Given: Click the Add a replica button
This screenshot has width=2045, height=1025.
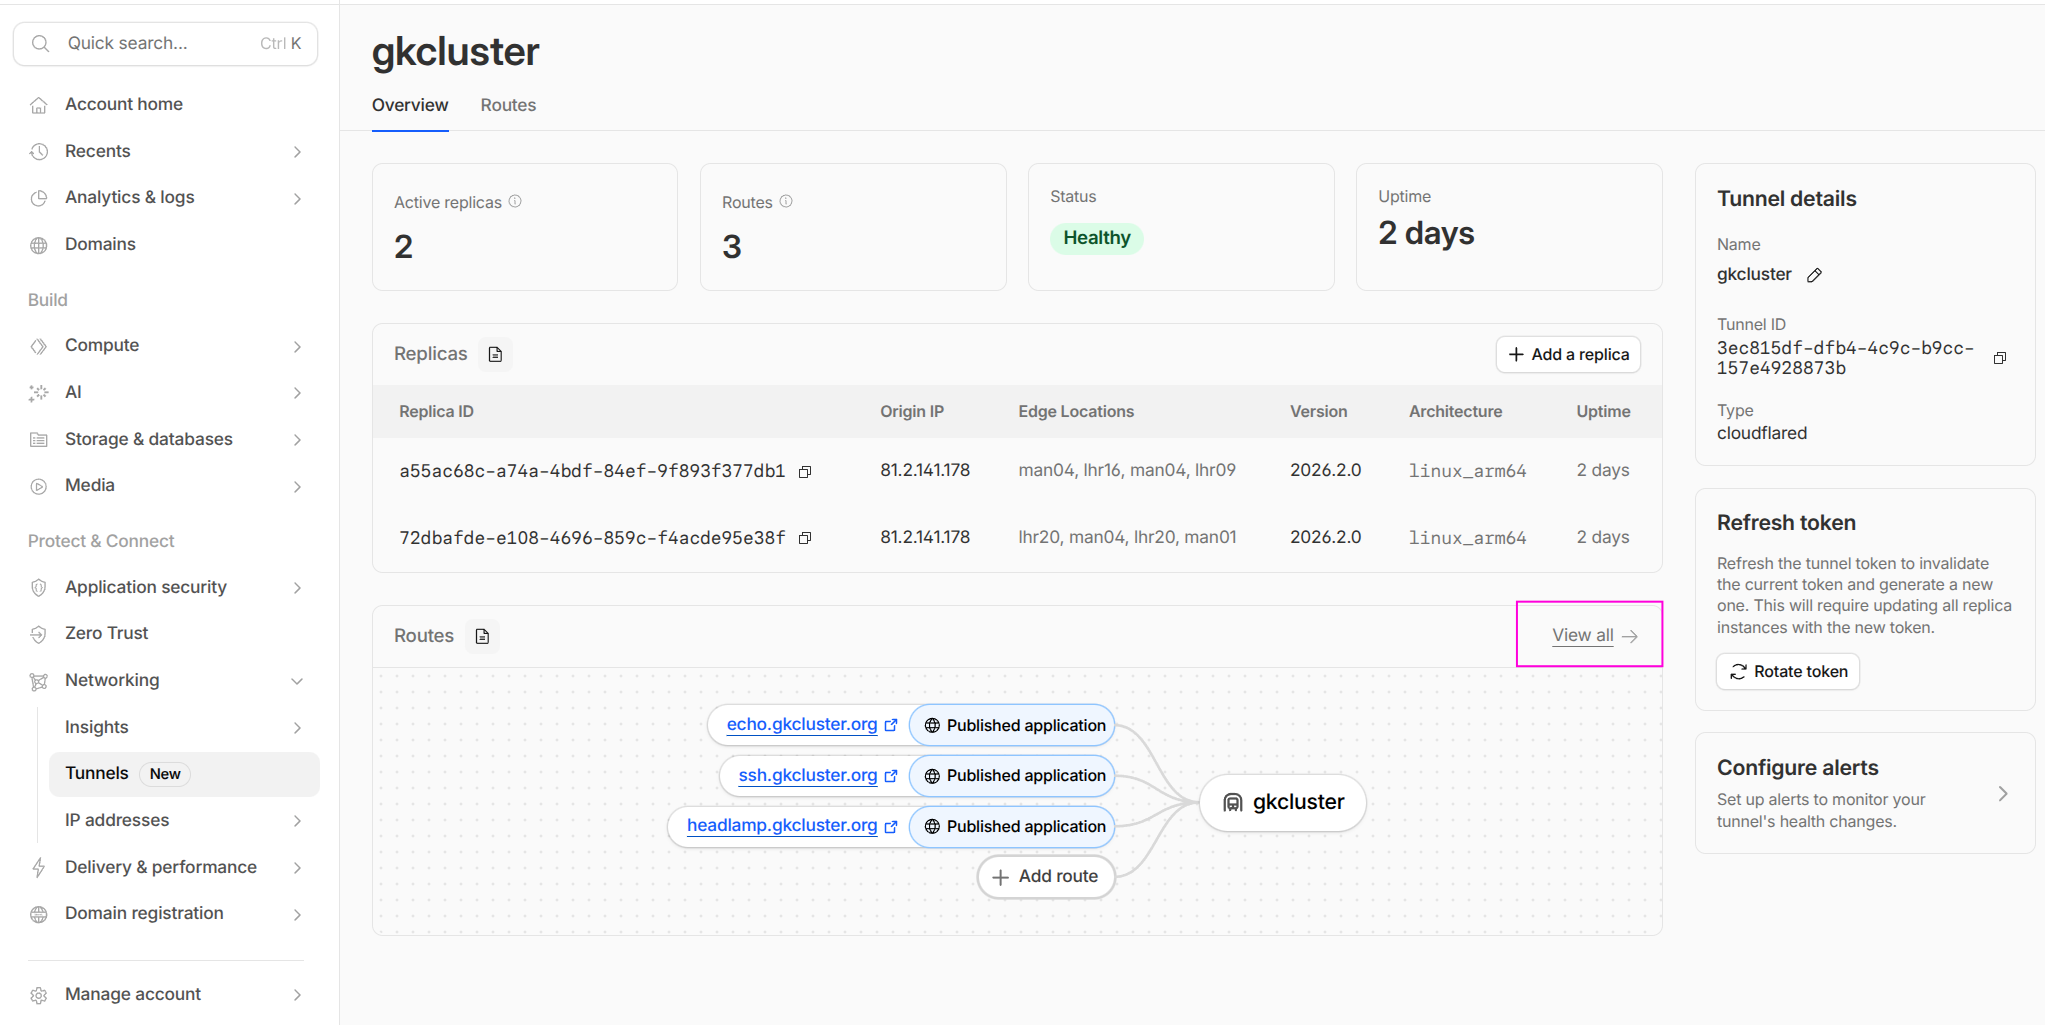Looking at the screenshot, I should 1567,355.
